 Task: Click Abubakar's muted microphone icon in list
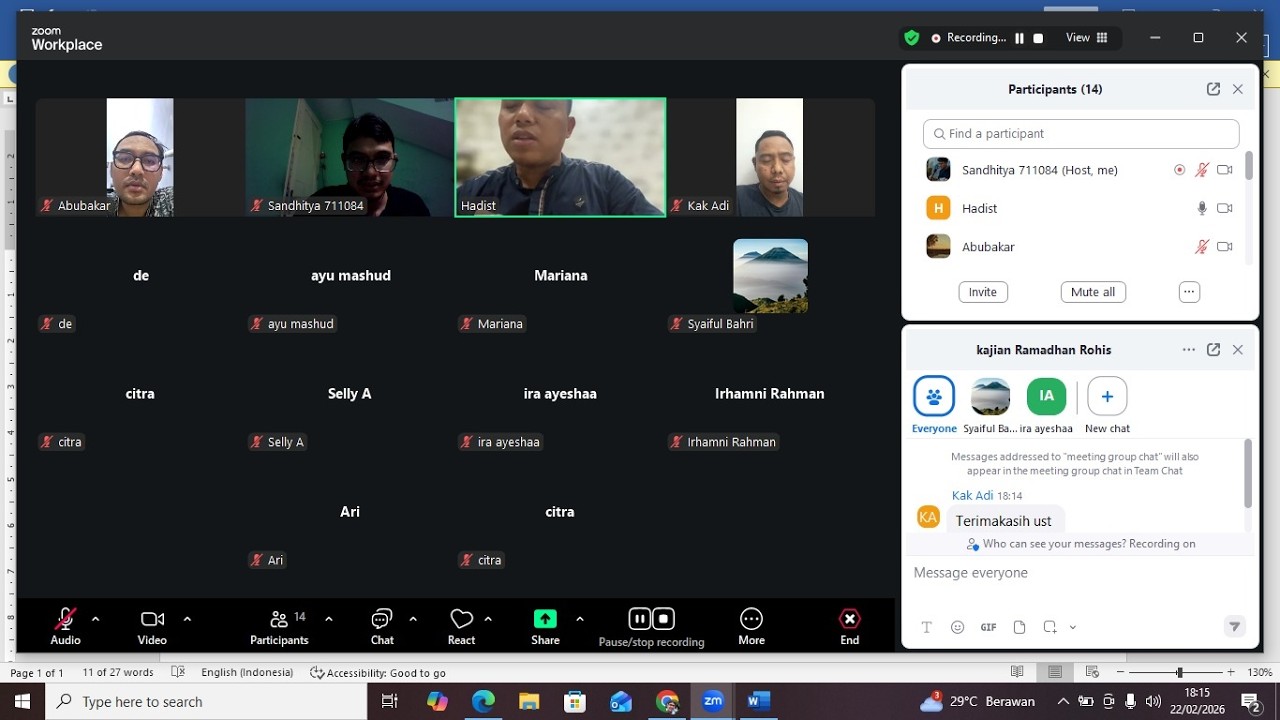point(1202,247)
